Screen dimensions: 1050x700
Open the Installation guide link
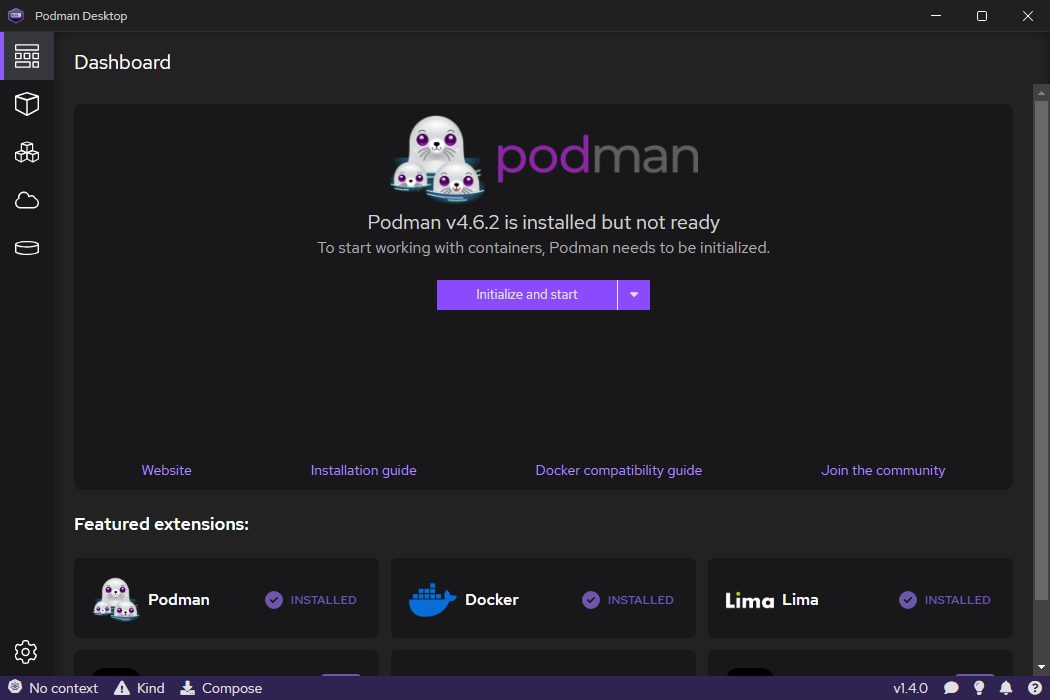click(x=364, y=470)
